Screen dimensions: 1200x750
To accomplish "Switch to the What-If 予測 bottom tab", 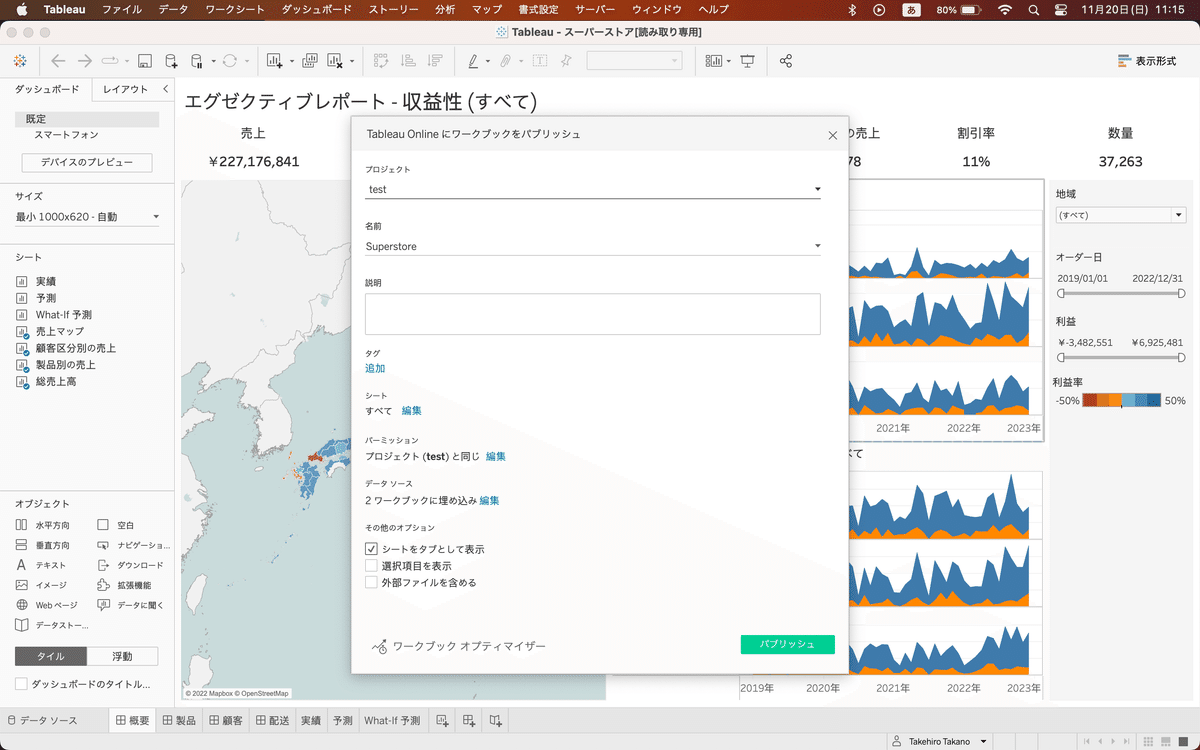I will (x=392, y=720).
